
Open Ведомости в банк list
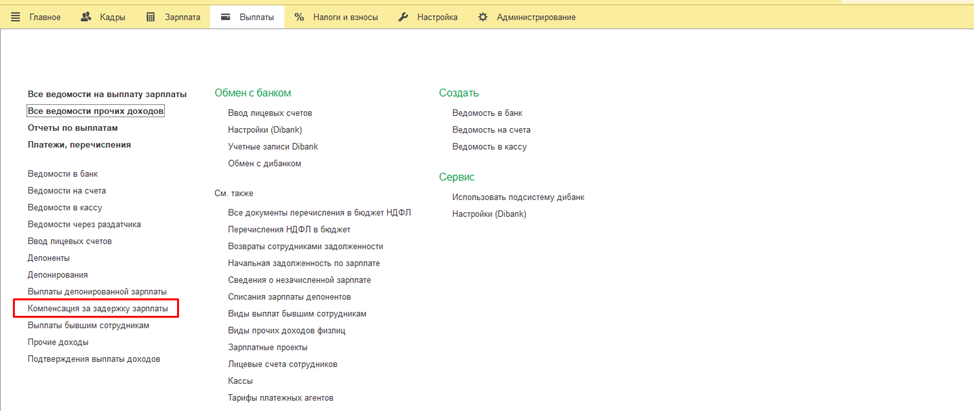pyautogui.click(x=63, y=174)
